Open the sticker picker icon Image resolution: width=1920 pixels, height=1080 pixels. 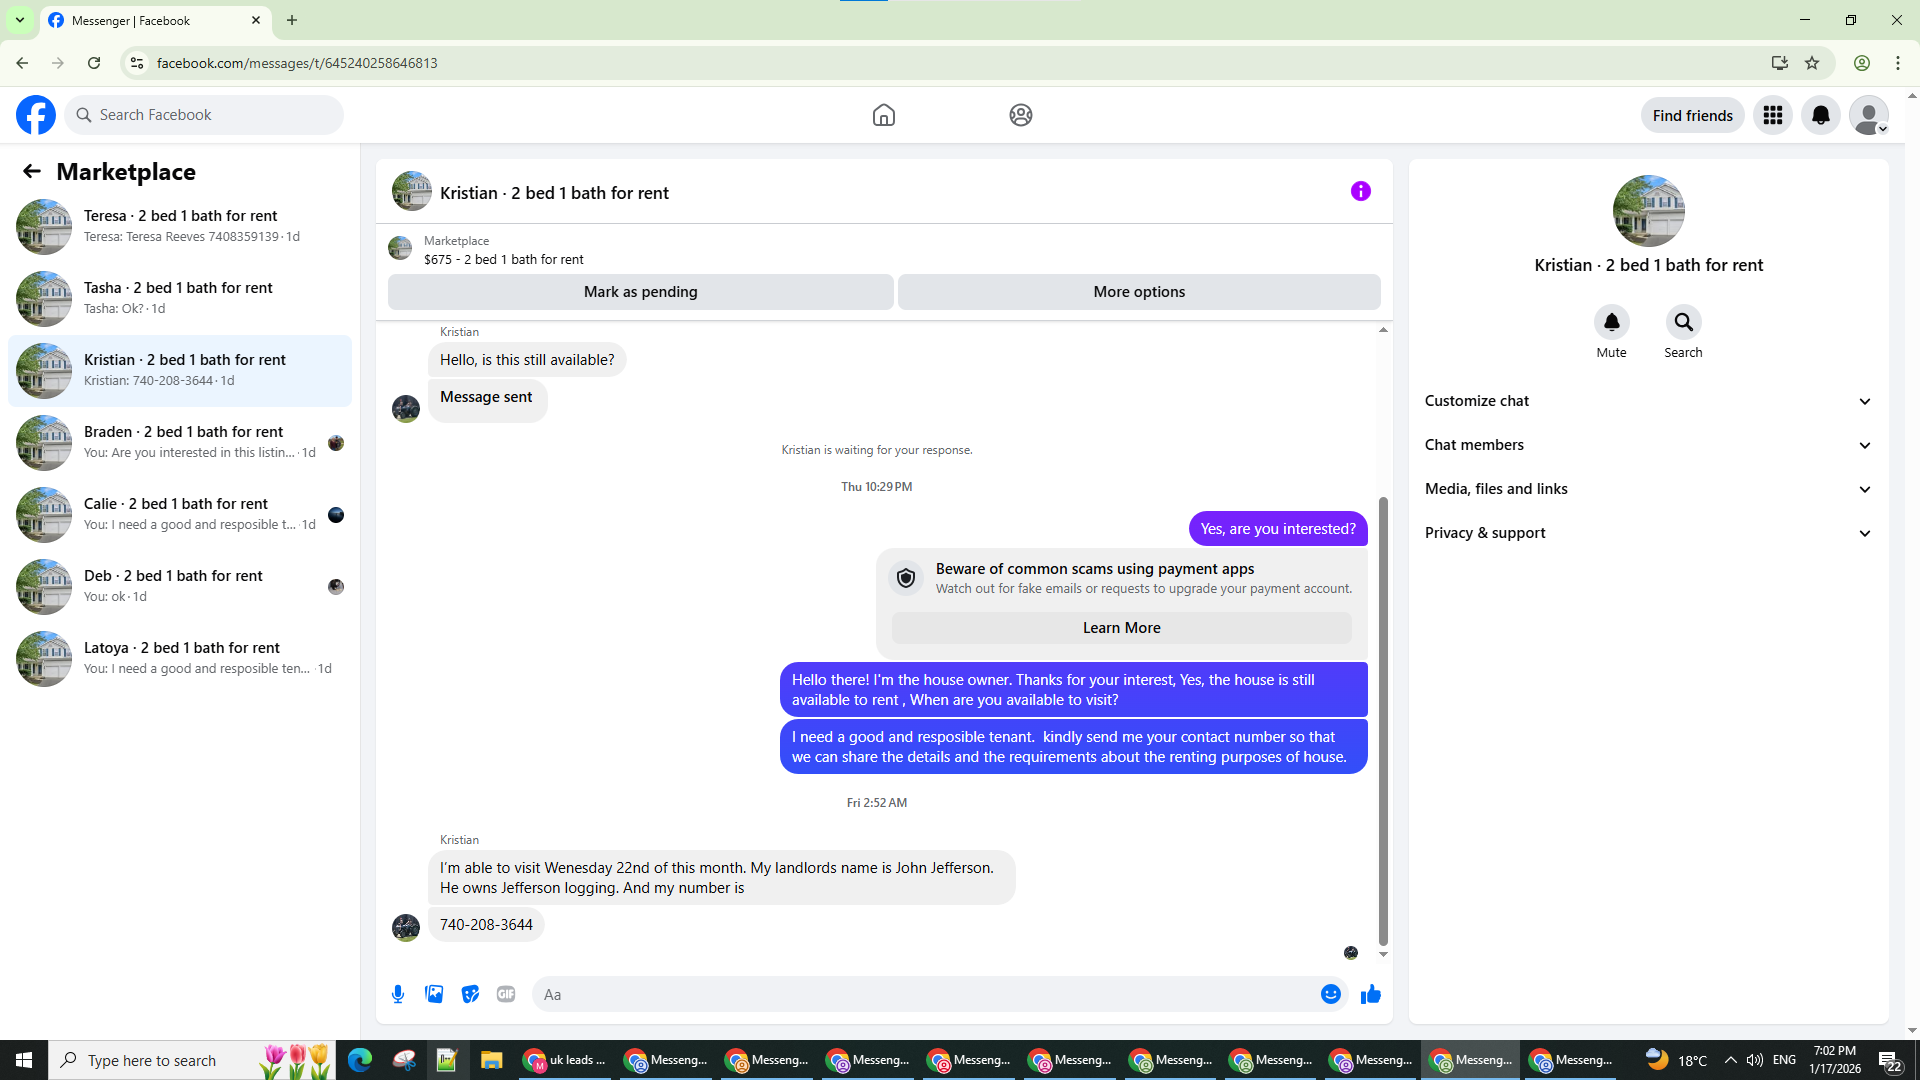(x=470, y=994)
